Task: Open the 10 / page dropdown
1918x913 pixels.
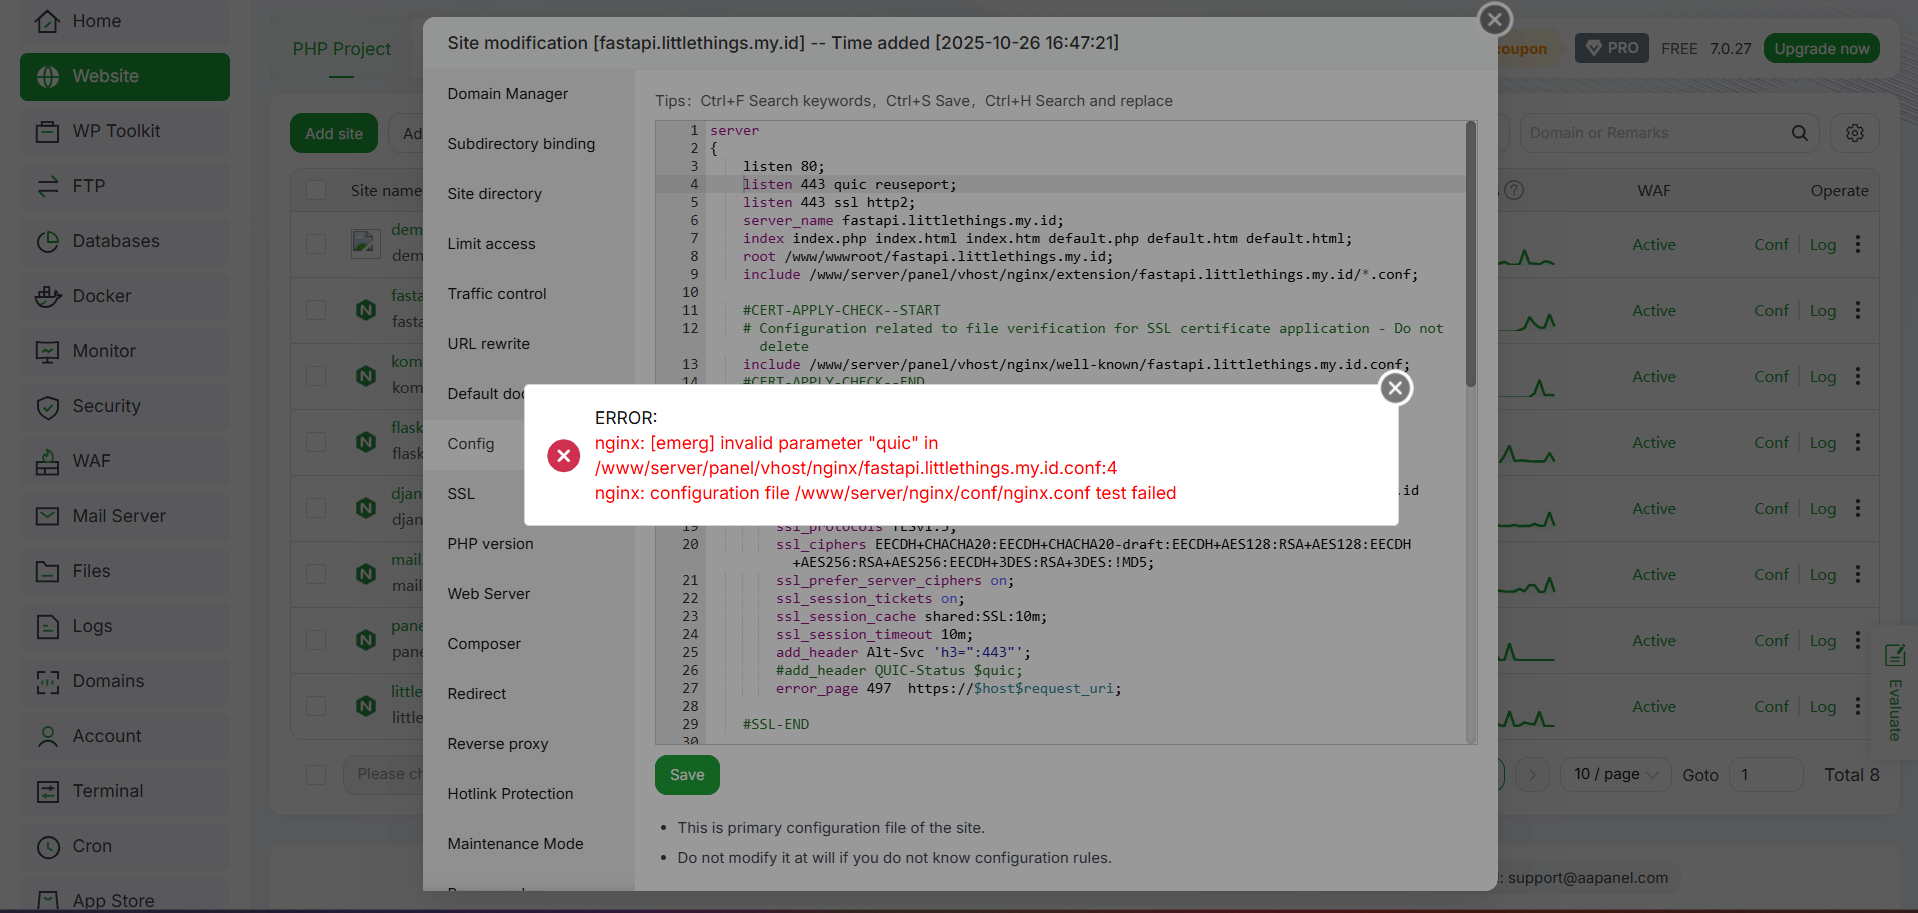Action: pyautogui.click(x=1615, y=774)
